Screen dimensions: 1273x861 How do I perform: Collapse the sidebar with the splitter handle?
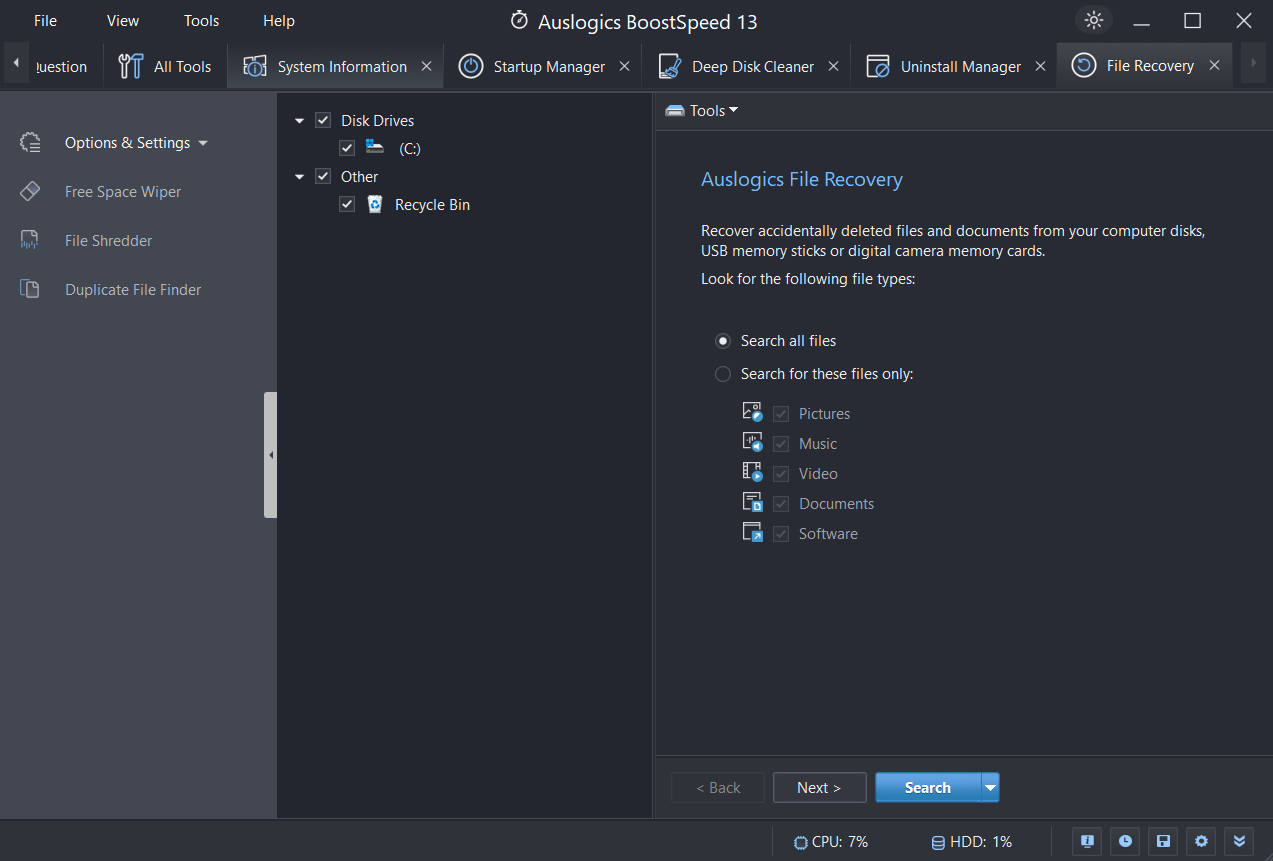[270, 455]
